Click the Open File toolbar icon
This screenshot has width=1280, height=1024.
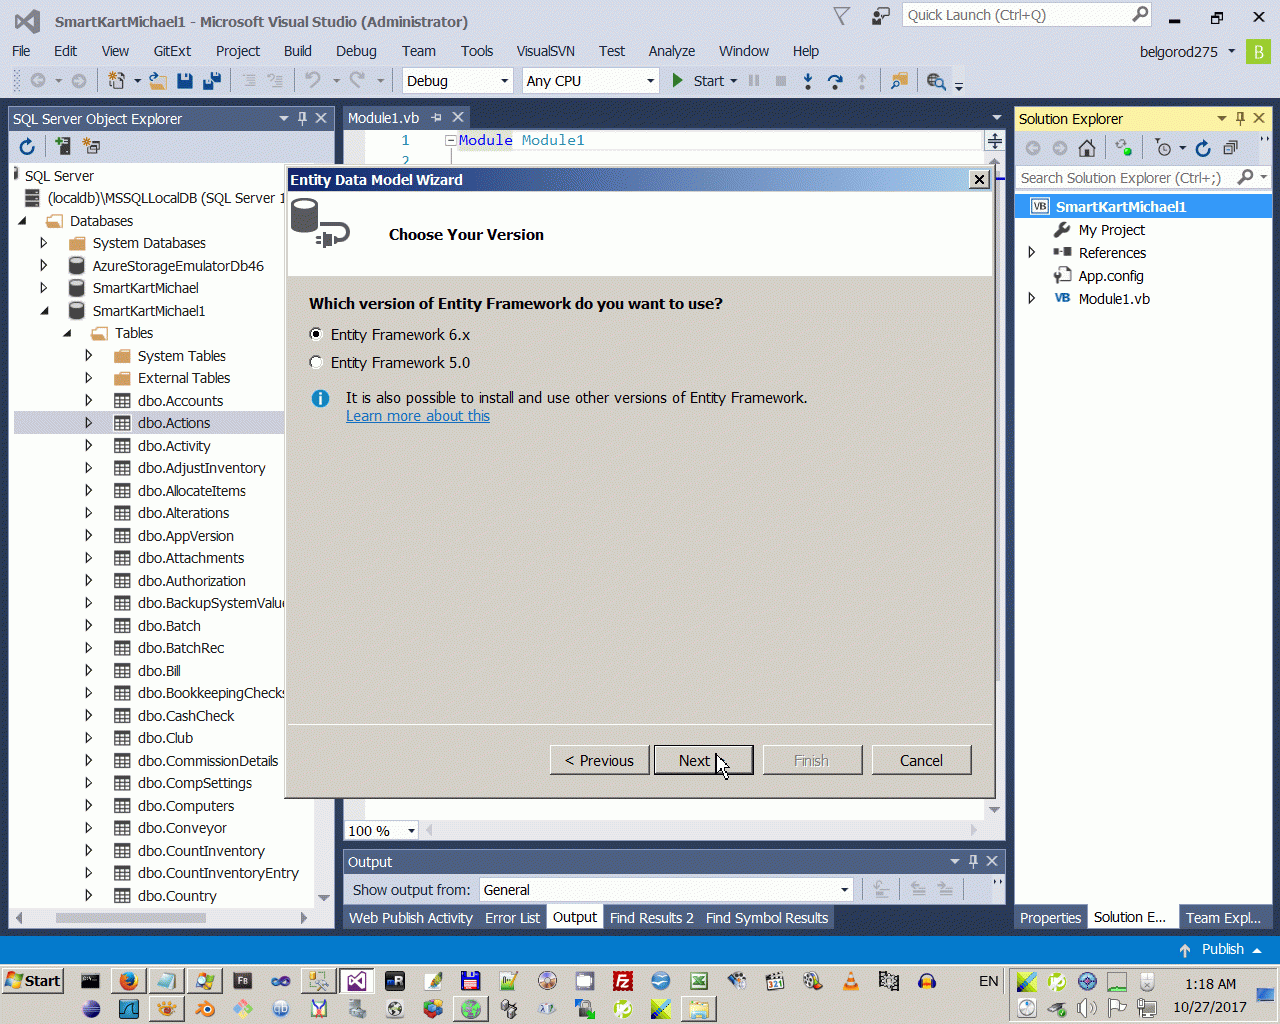(158, 81)
